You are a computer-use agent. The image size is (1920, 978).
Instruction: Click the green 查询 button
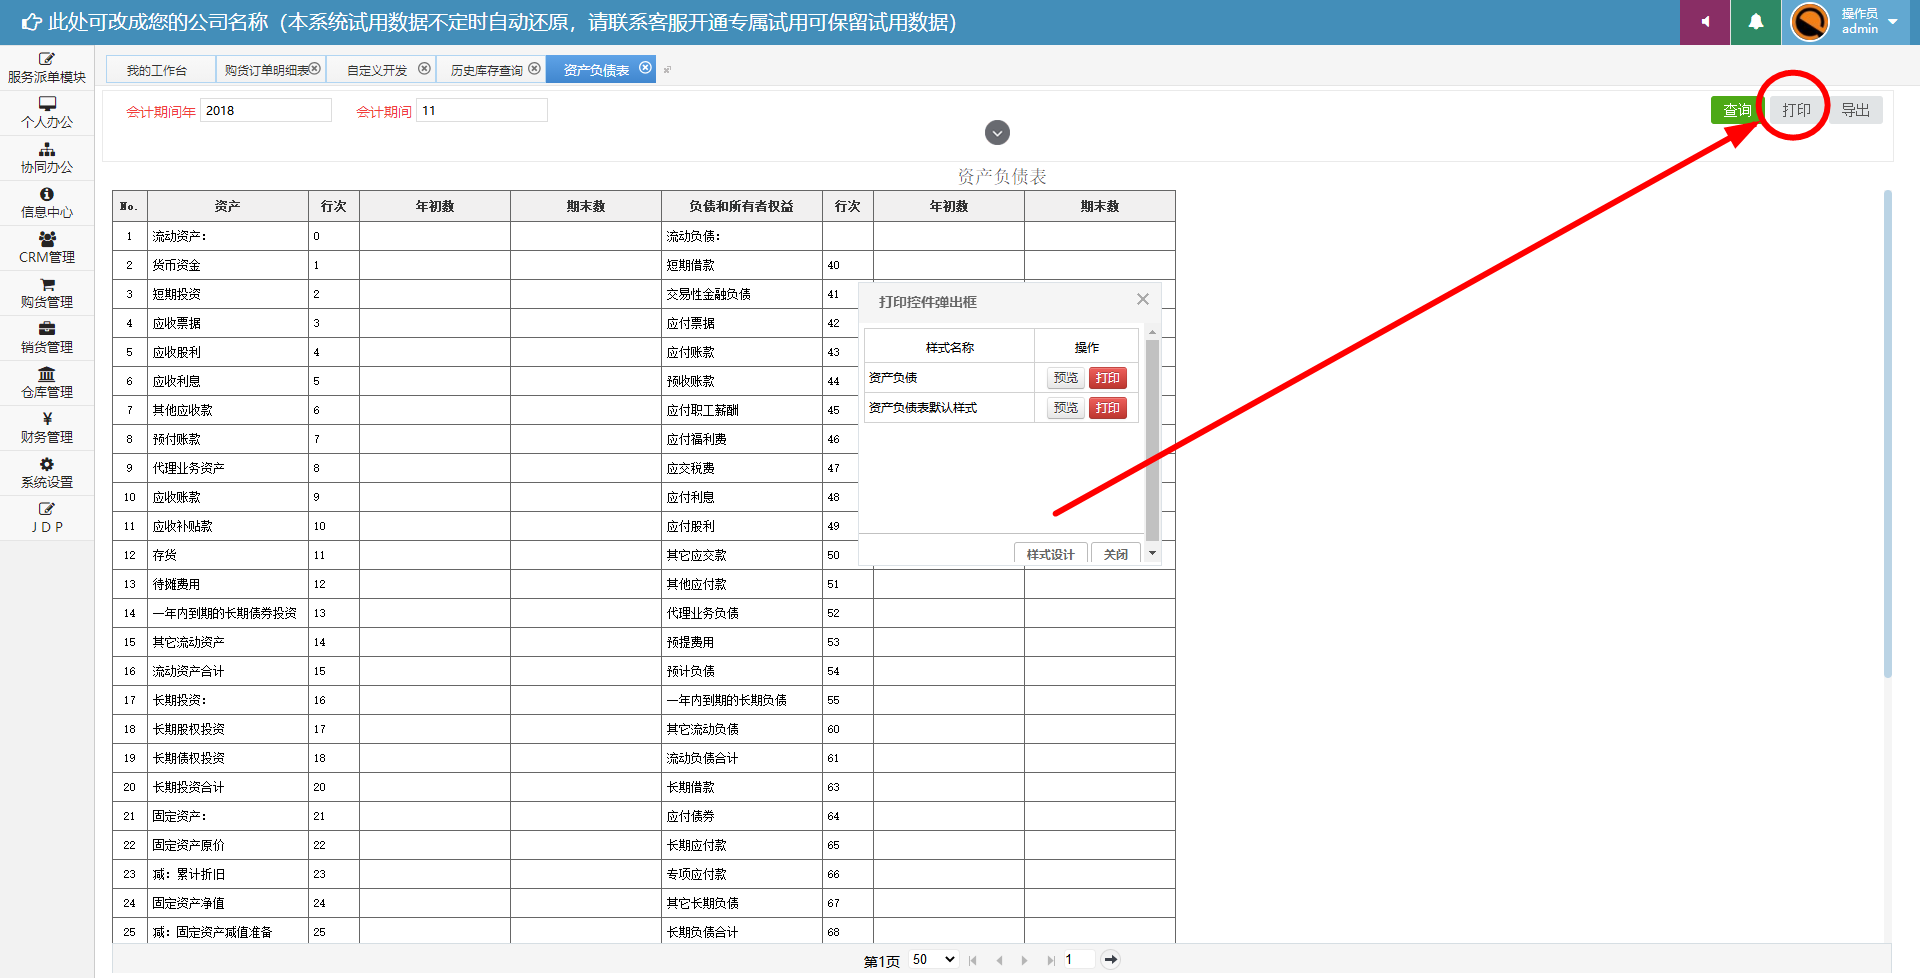point(1737,110)
